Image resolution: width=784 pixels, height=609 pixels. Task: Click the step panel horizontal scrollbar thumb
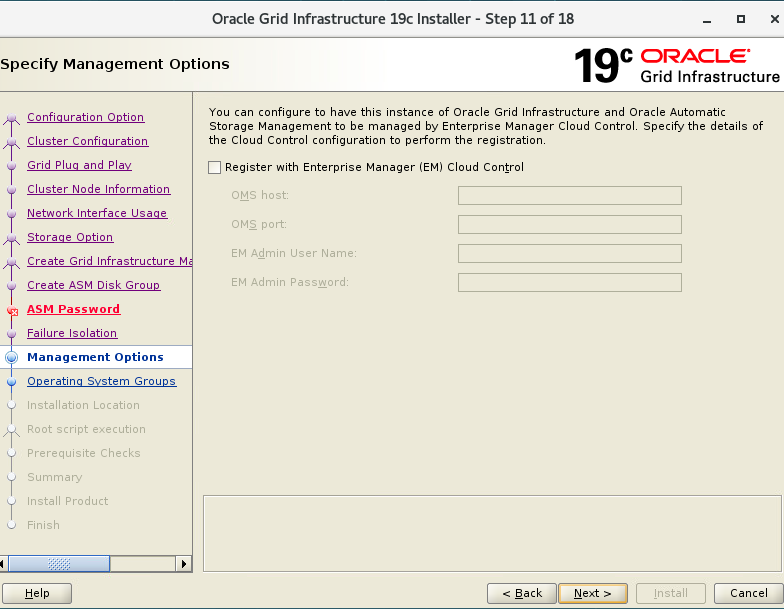[x=59, y=564]
